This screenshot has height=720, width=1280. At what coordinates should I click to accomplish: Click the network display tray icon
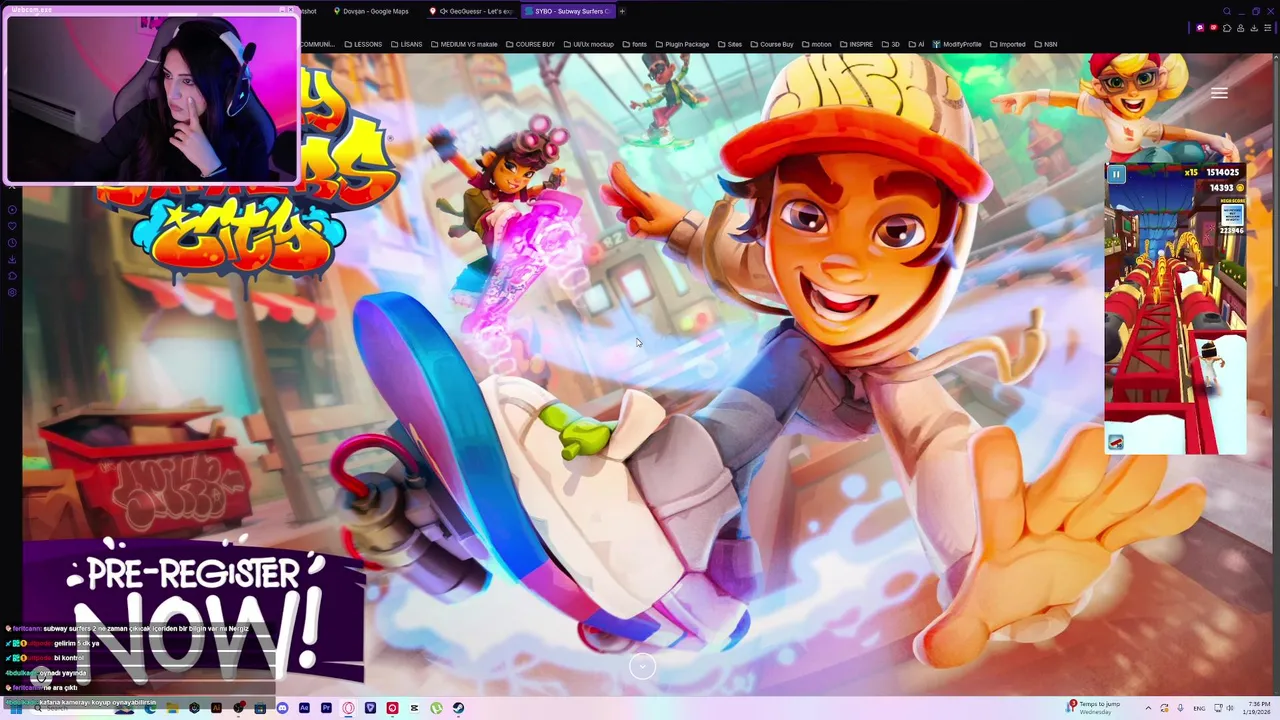[1218, 708]
